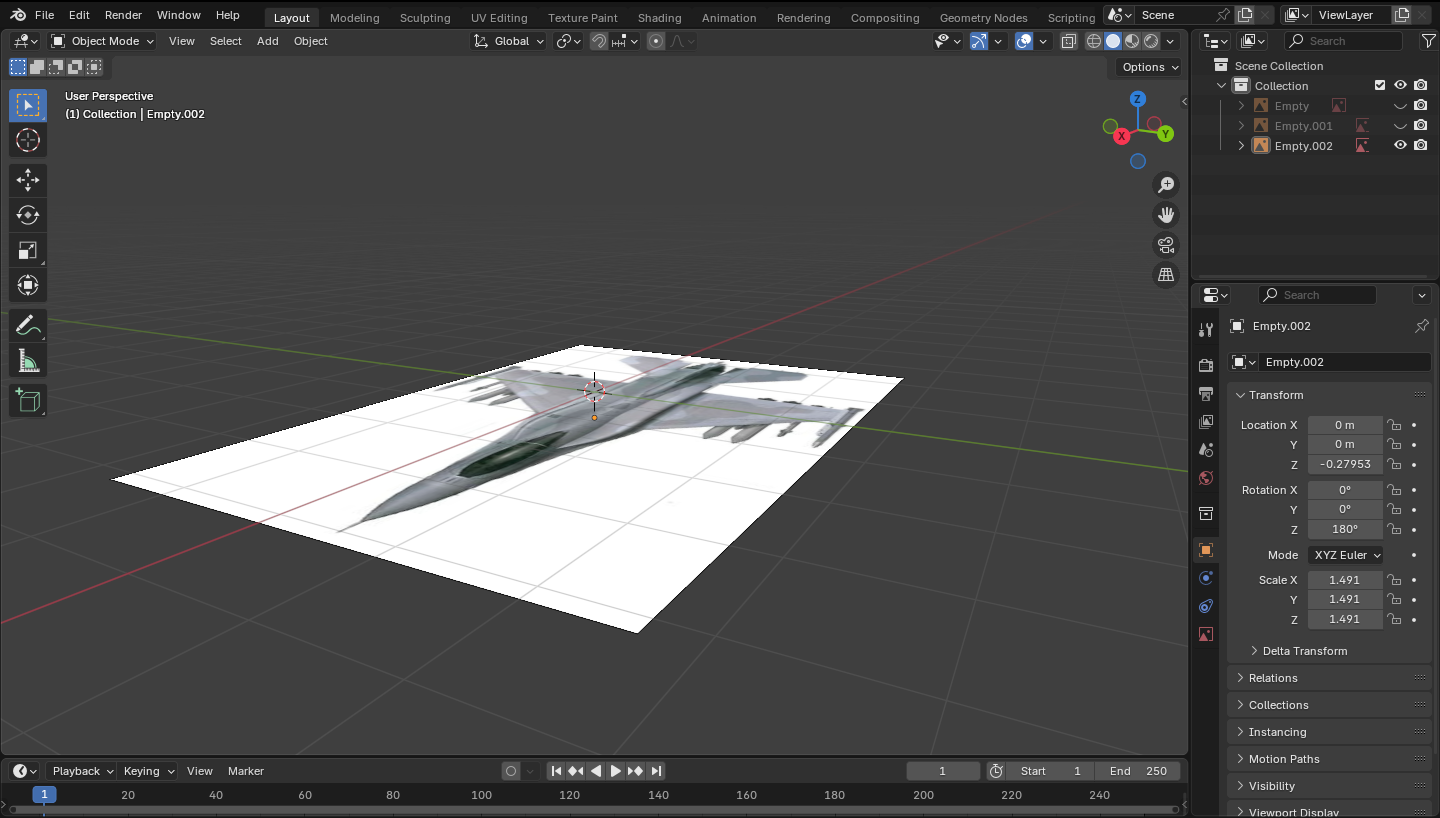Open the Global orientation dropdown
Screen dimensions: 1440x818
509,41
